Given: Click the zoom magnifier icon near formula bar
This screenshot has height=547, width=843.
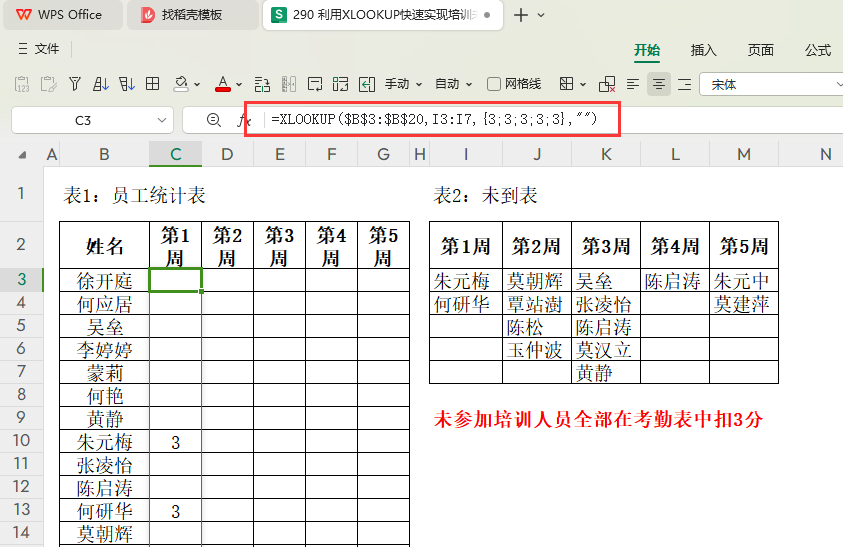Looking at the screenshot, I should pos(214,120).
